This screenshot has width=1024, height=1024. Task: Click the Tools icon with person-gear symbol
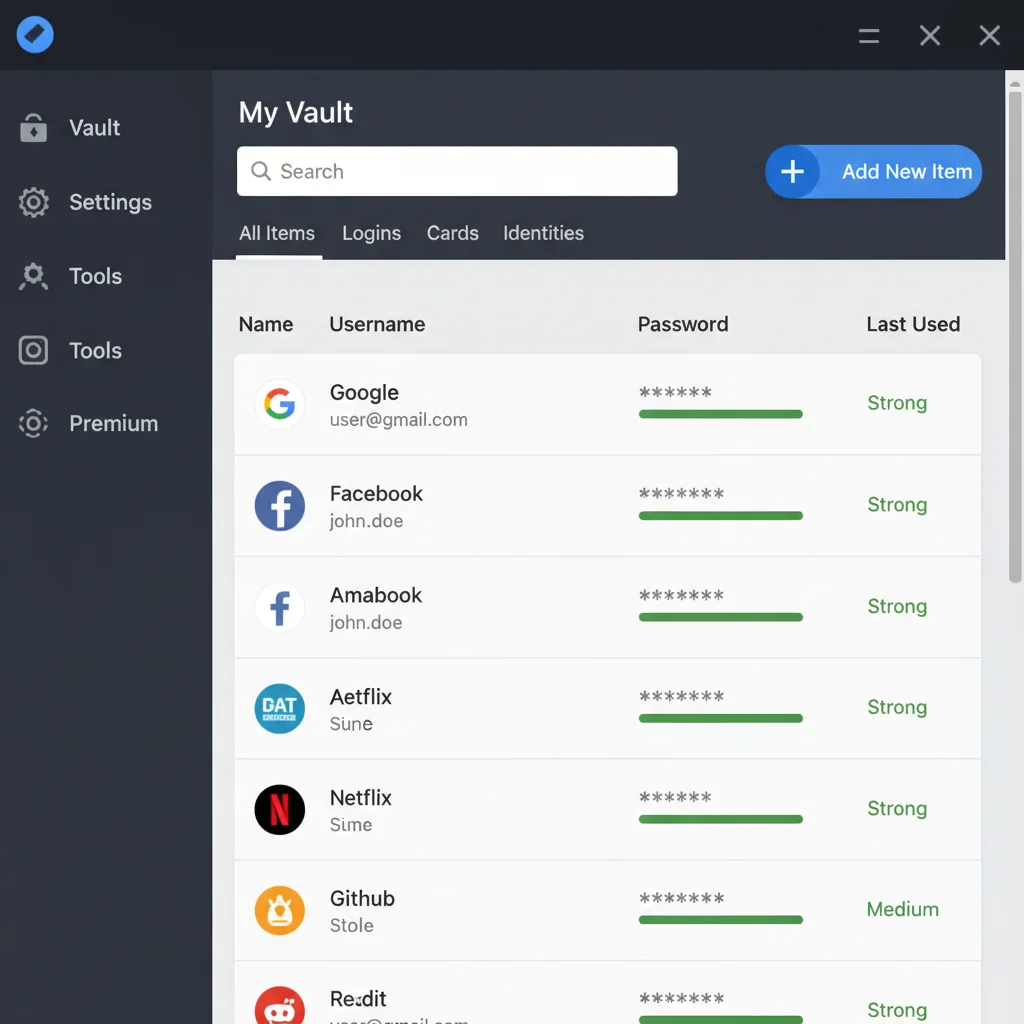[x=33, y=276]
